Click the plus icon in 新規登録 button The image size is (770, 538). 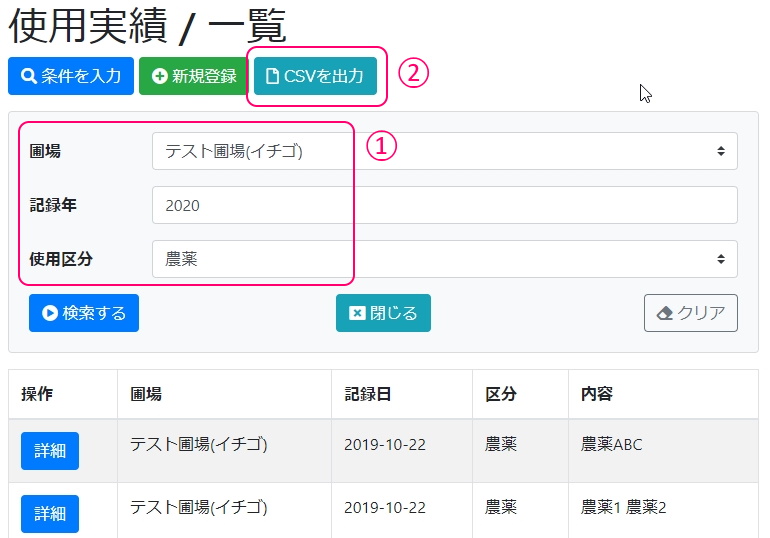(159, 77)
